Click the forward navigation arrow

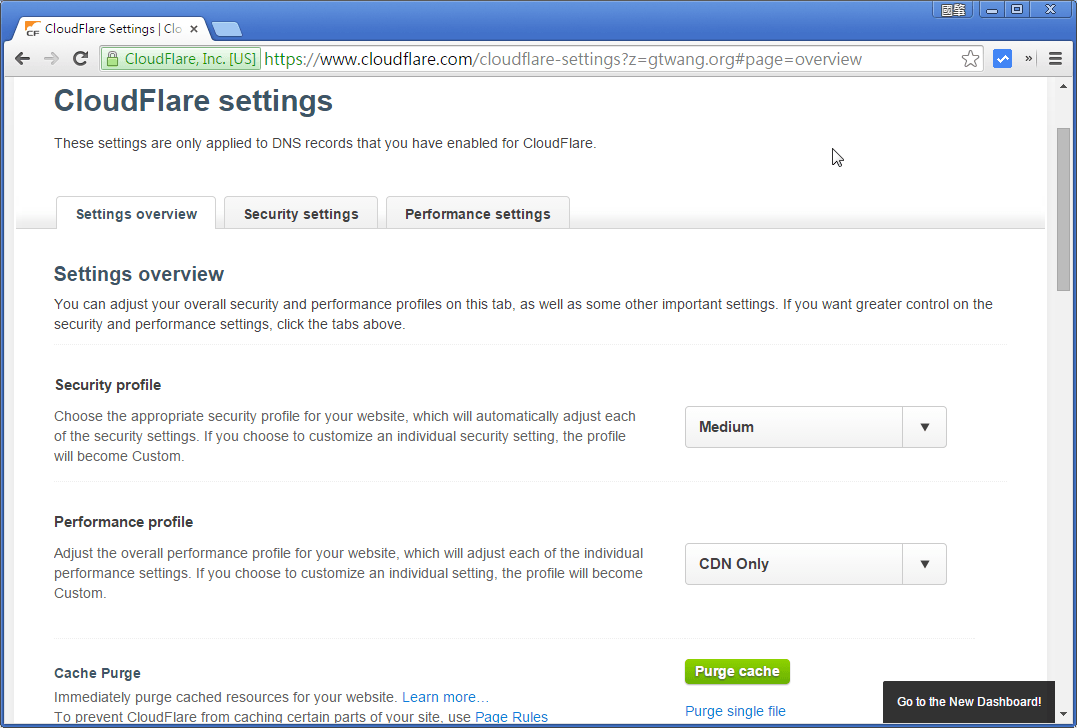point(51,58)
